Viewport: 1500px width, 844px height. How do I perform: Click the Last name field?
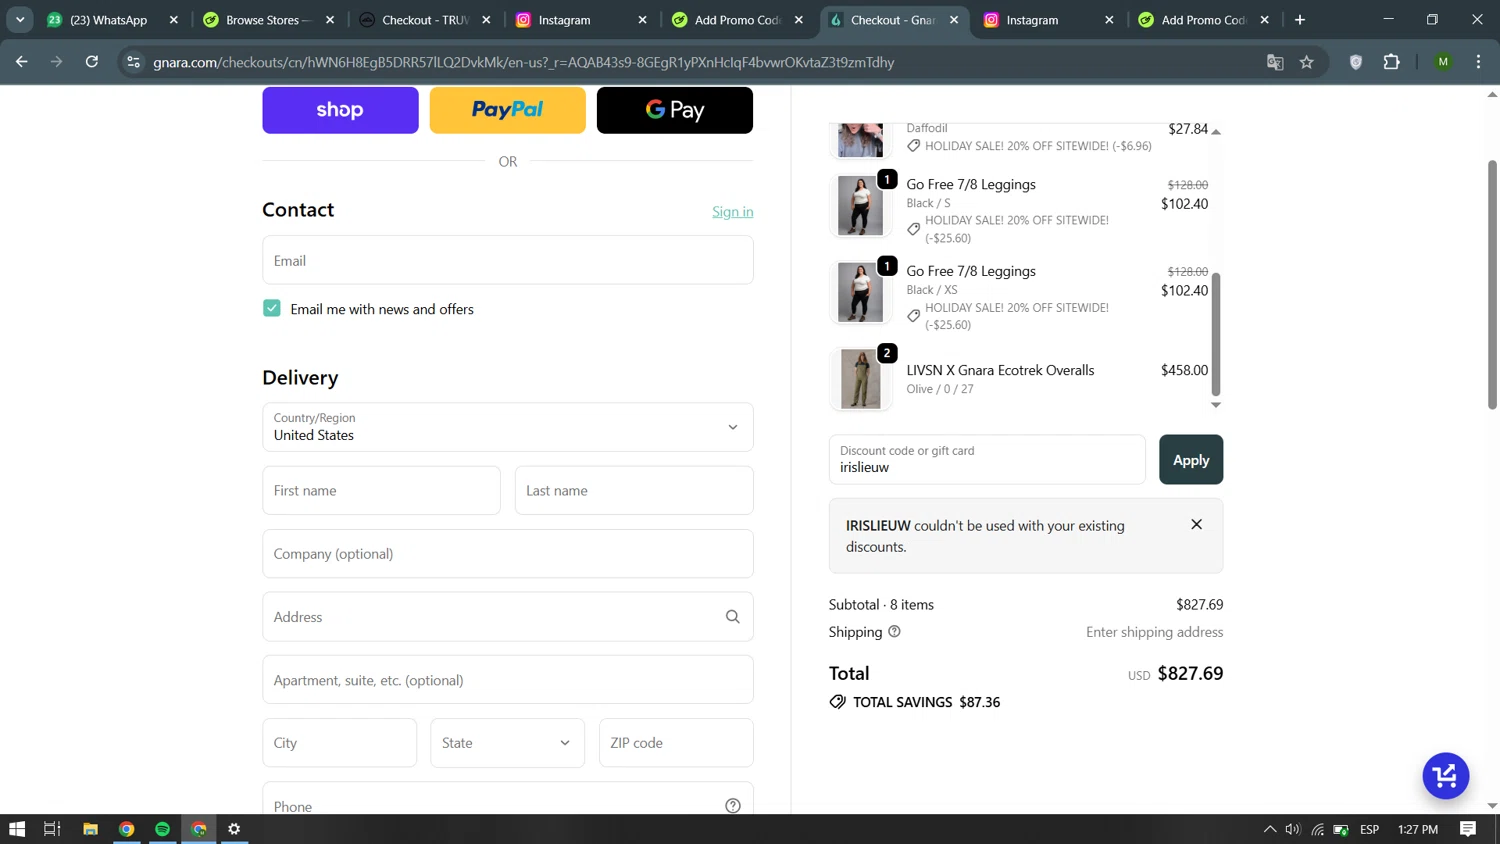point(634,491)
